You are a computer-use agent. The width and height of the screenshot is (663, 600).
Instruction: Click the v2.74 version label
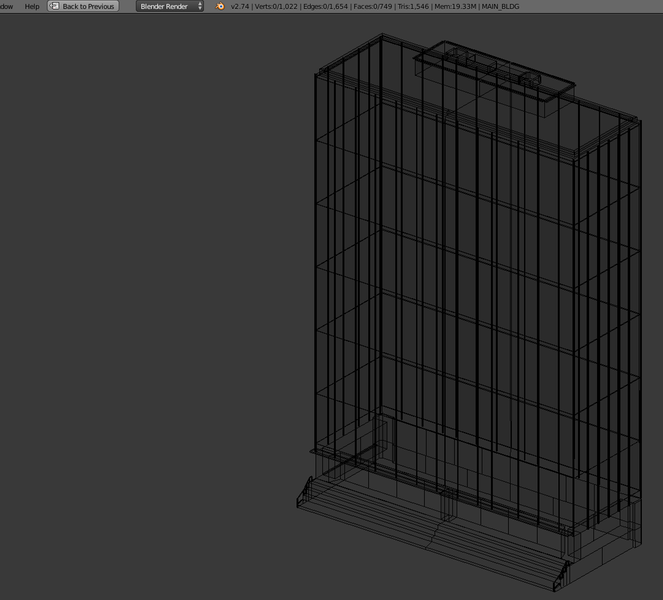click(240, 6)
